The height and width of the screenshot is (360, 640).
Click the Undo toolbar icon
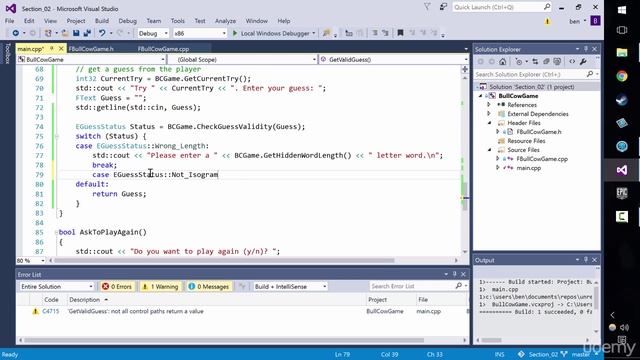pyautogui.click(x=102, y=33)
